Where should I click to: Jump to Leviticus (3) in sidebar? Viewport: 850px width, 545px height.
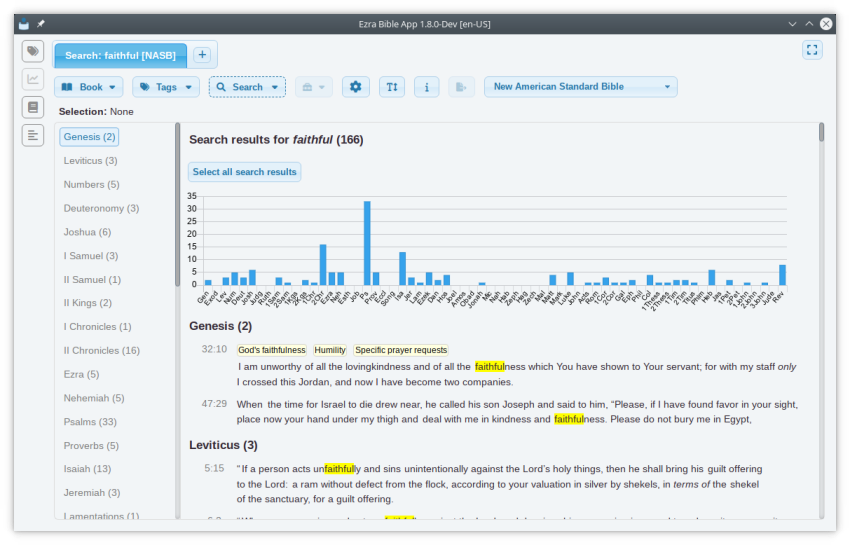(91, 161)
